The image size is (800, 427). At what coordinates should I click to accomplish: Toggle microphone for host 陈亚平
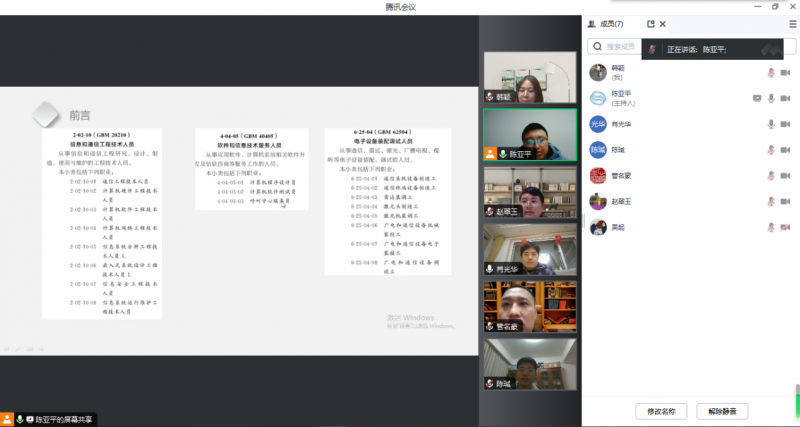point(771,98)
